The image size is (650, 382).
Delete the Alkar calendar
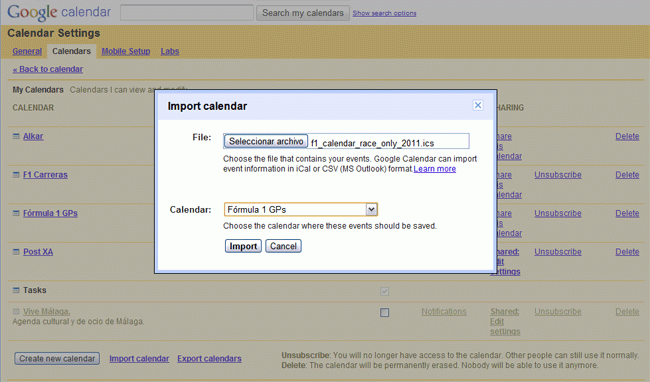(x=627, y=136)
